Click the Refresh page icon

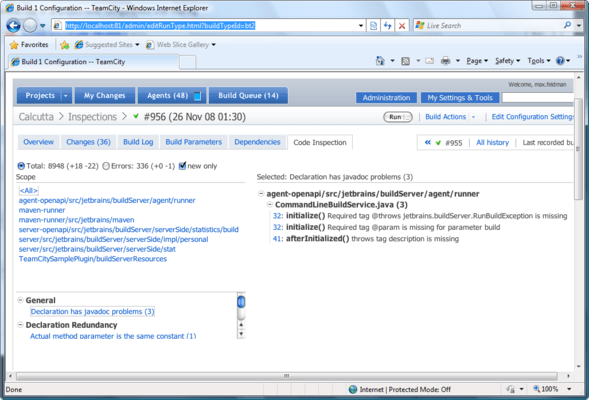click(x=388, y=26)
